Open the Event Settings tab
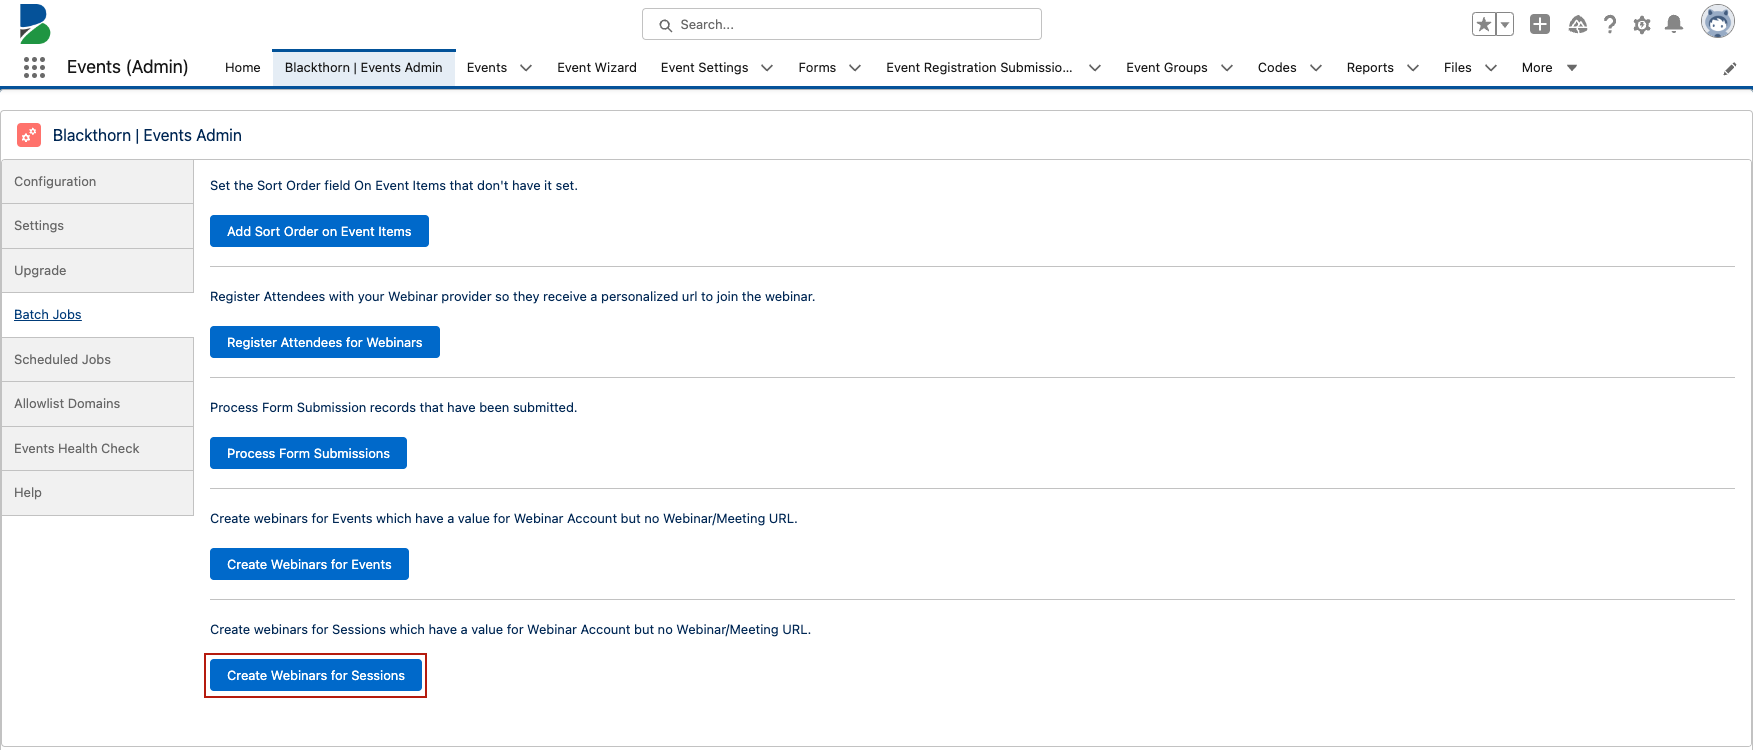Image resolution: width=1753 pixels, height=750 pixels. 705,67
